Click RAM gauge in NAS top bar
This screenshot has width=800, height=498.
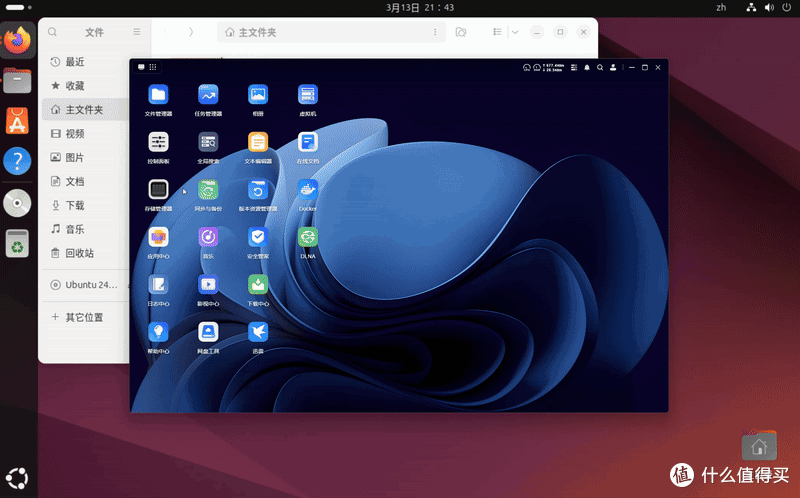[537, 67]
